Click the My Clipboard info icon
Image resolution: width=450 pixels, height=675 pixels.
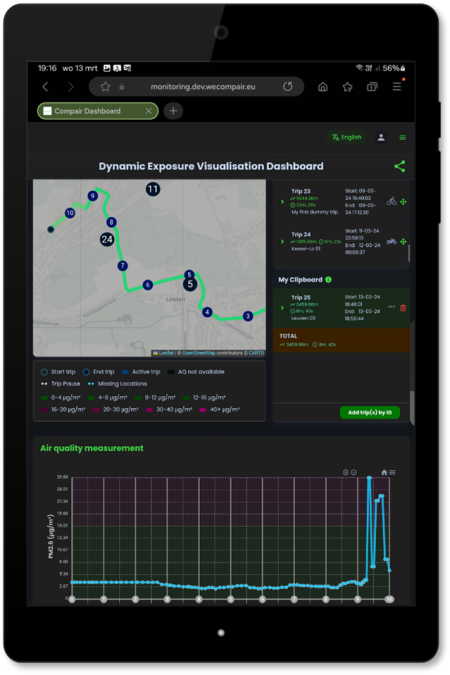(x=329, y=279)
